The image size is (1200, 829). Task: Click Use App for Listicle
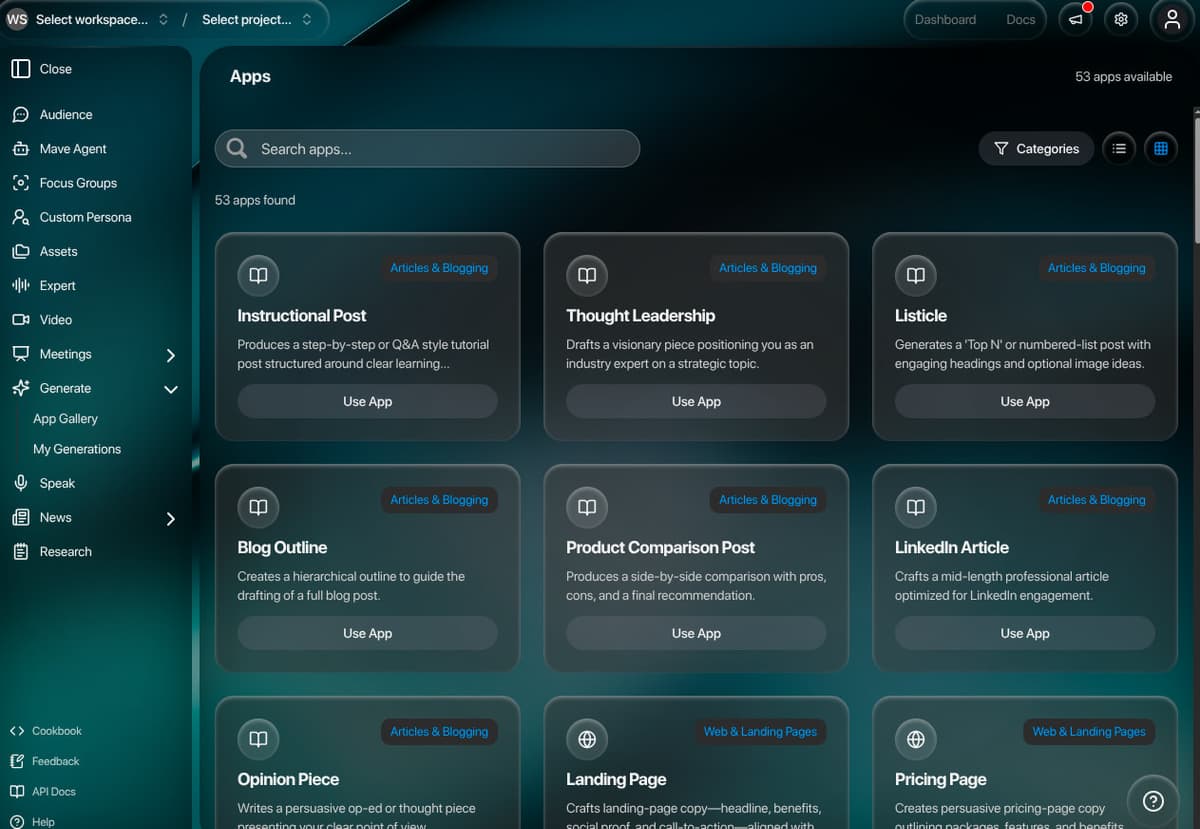(x=1025, y=401)
